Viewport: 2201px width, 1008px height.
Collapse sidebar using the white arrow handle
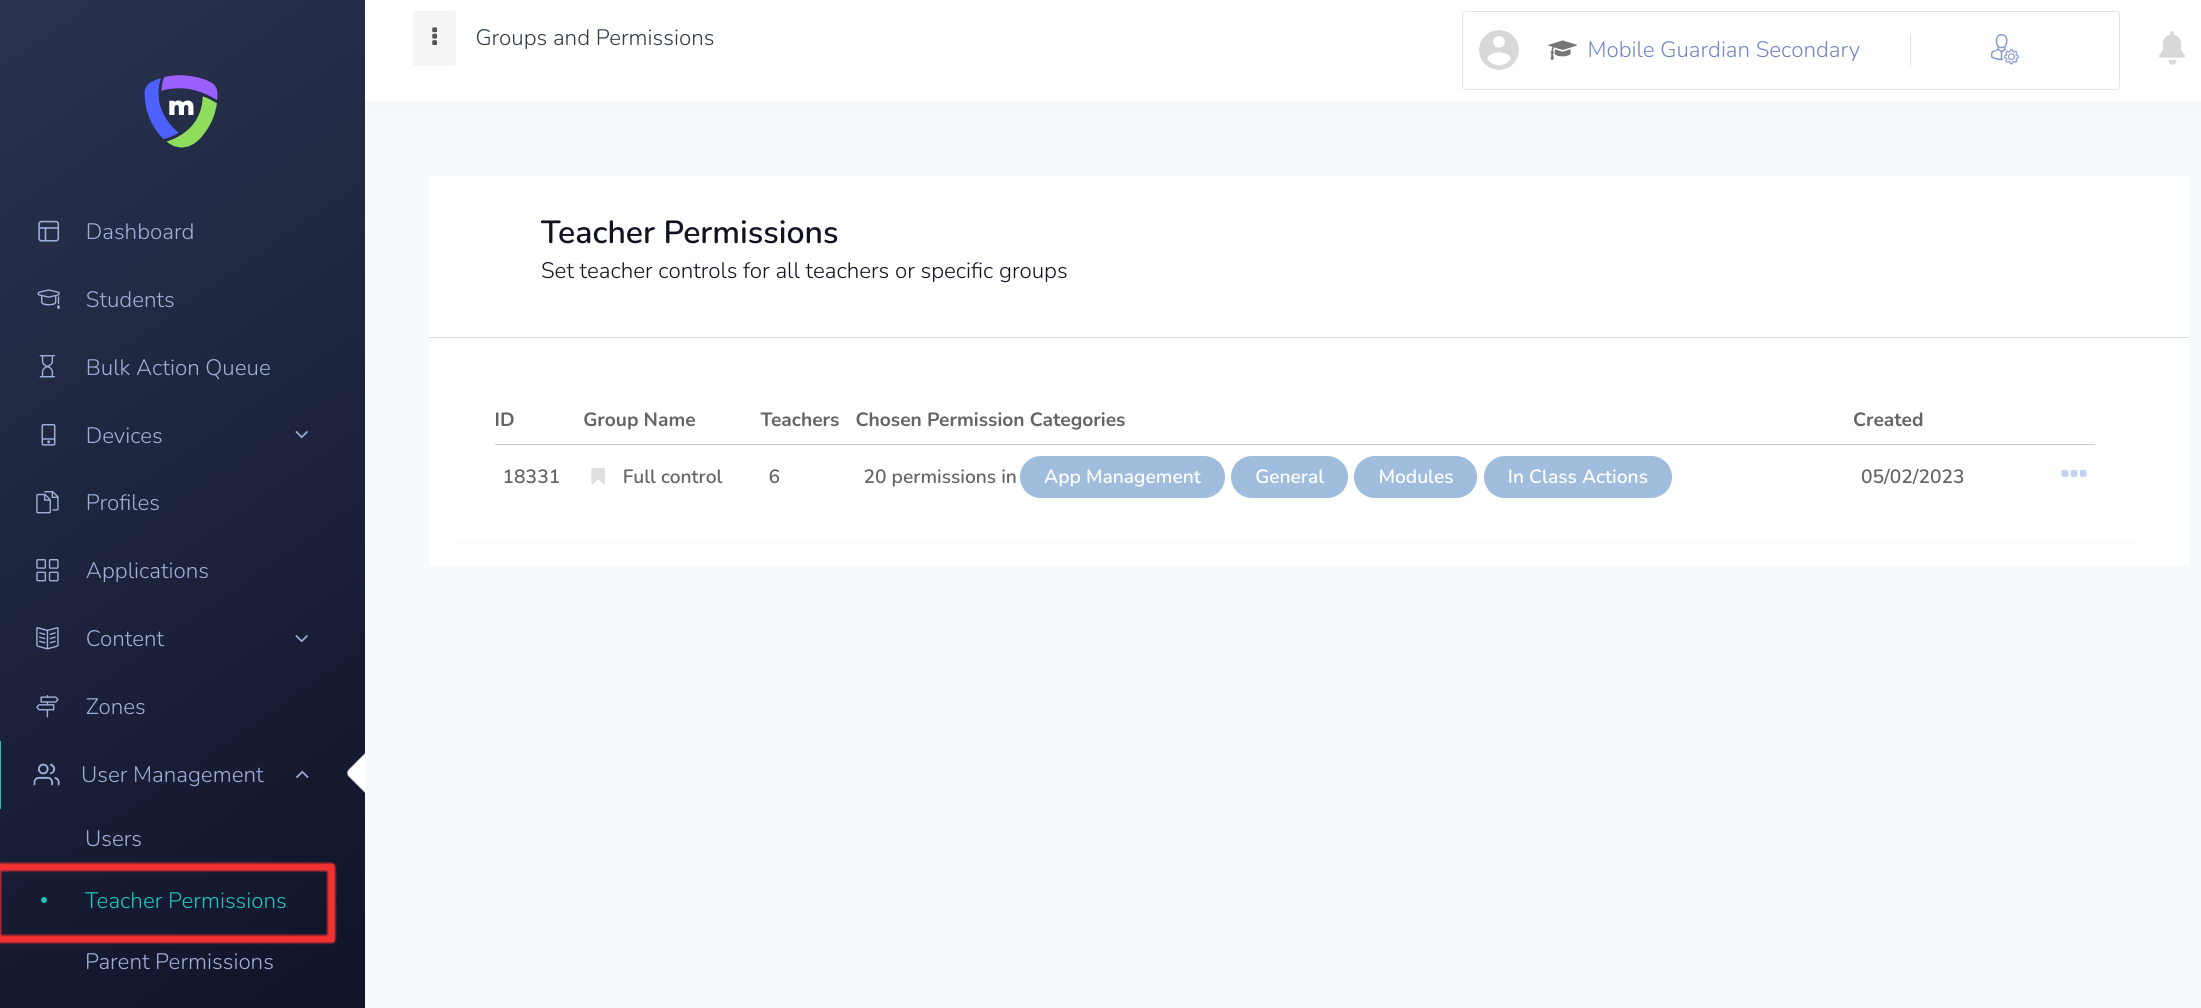(x=357, y=773)
